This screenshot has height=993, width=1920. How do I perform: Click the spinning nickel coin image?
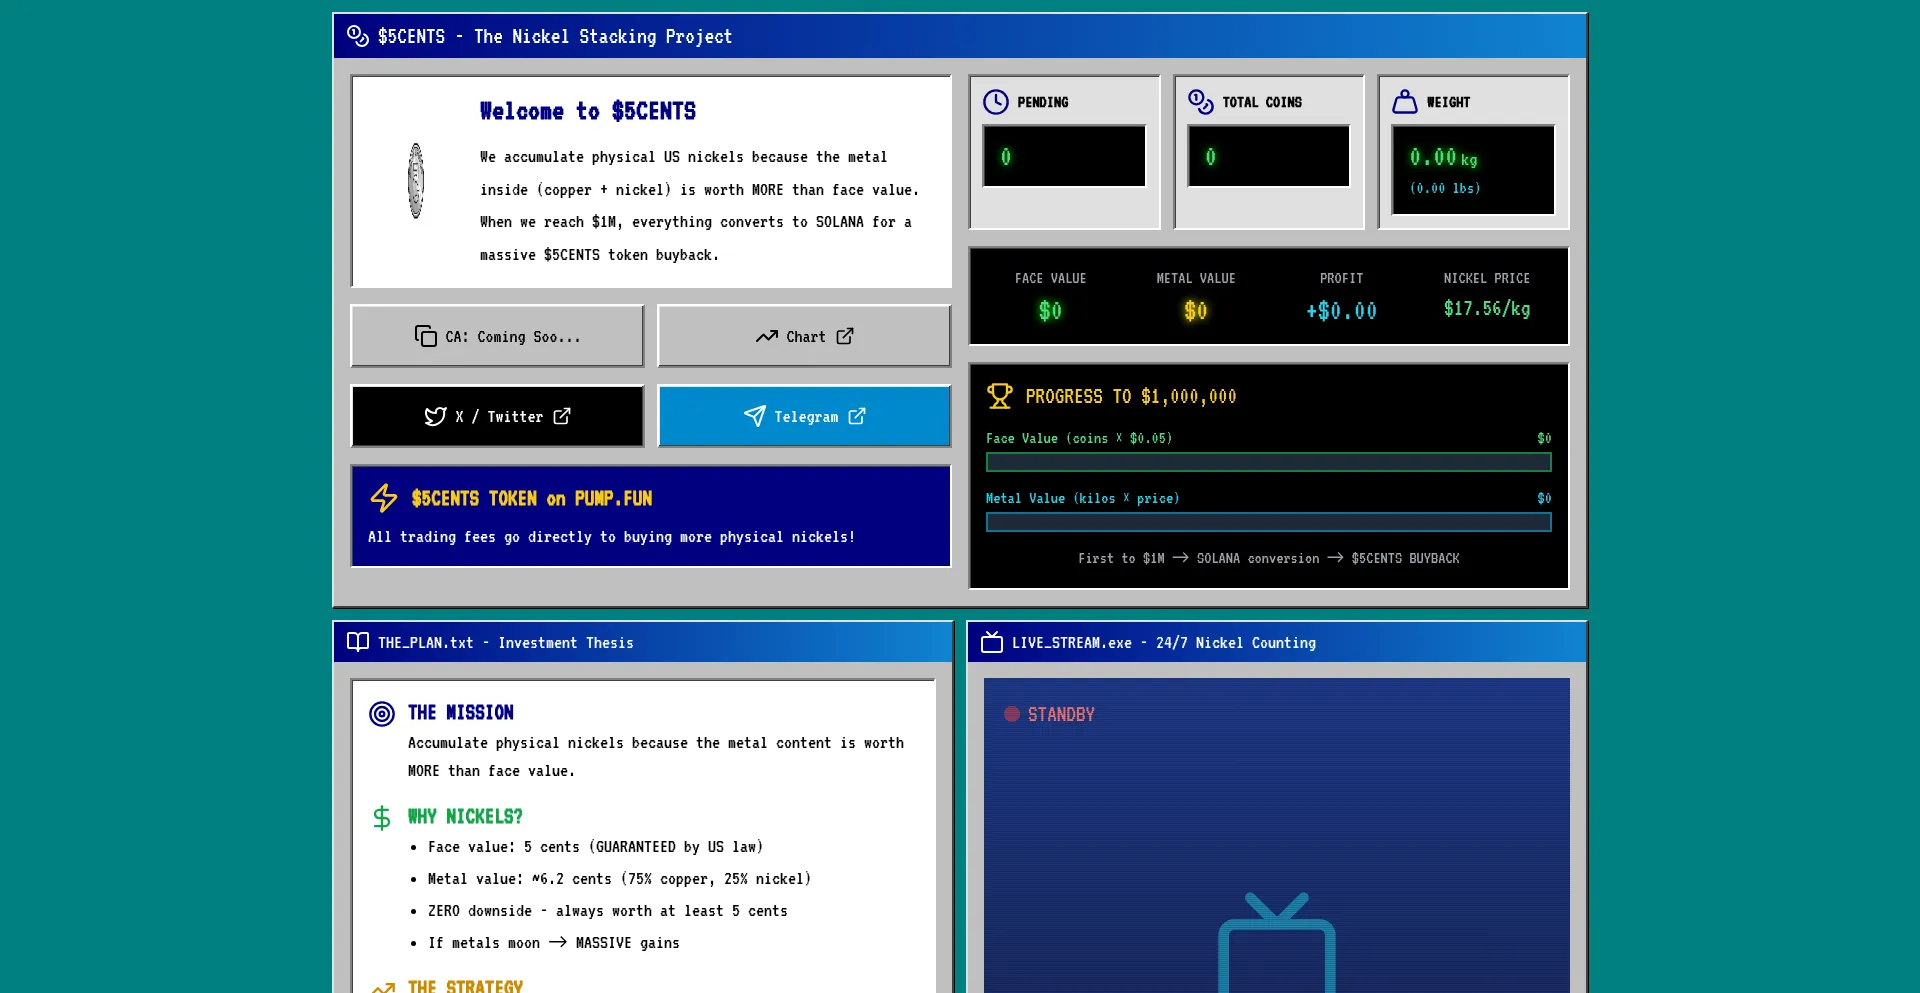[416, 181]
